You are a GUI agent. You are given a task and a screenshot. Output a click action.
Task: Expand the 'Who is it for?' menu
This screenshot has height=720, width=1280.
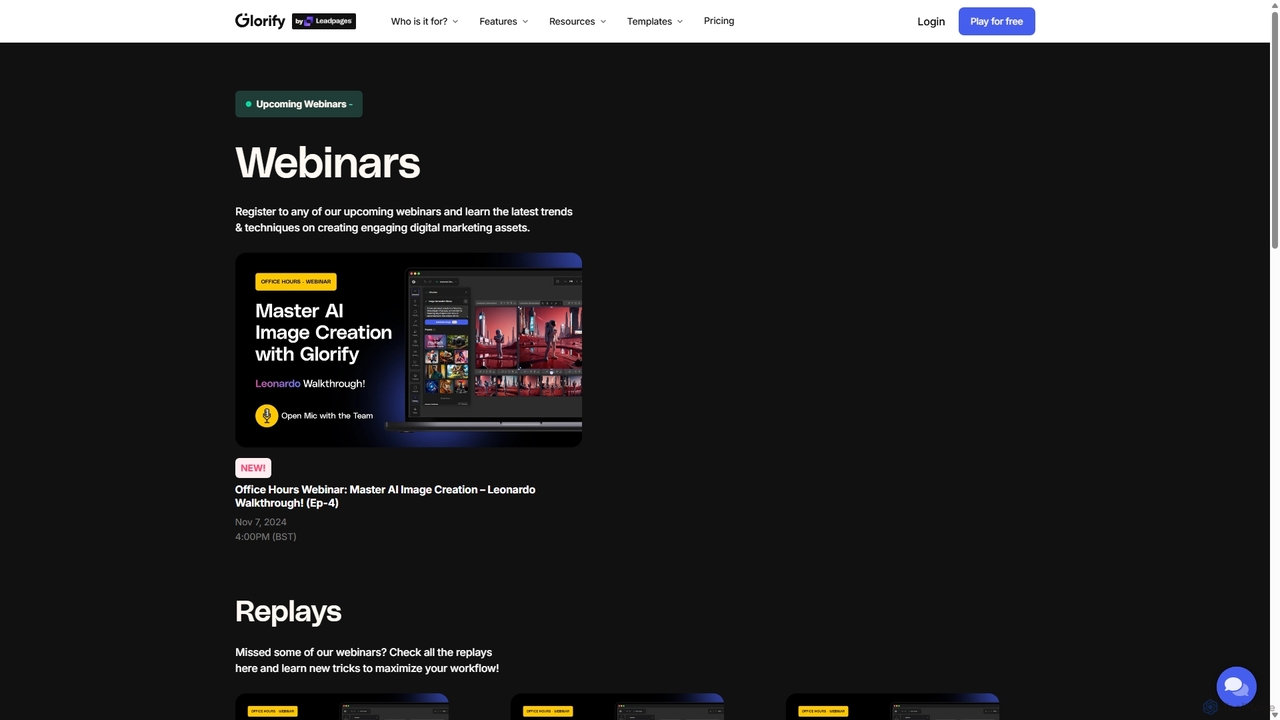pos(424,21)
